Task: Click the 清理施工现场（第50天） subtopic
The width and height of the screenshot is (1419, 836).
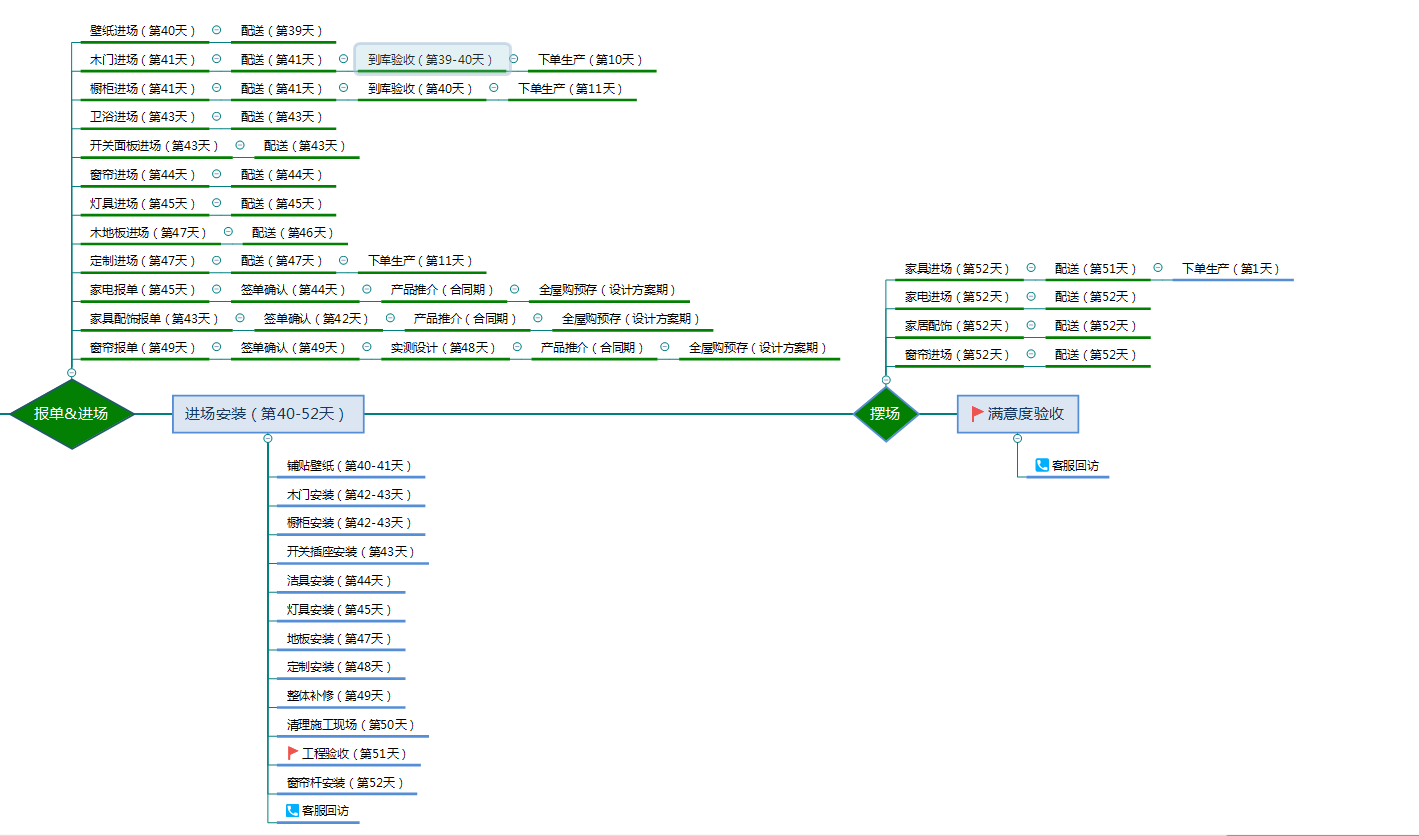Action: click(350, 724)
